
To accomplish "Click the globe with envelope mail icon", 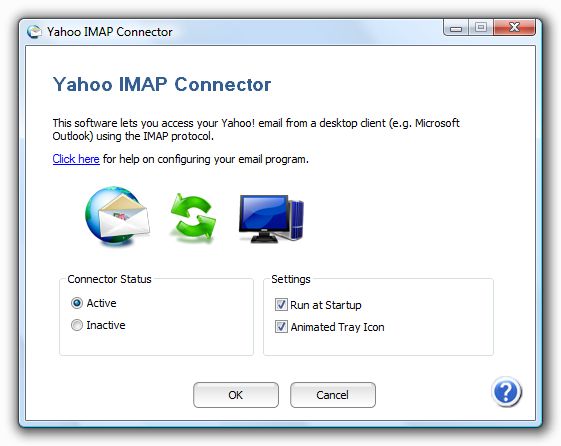I will (x=117, y=215).
